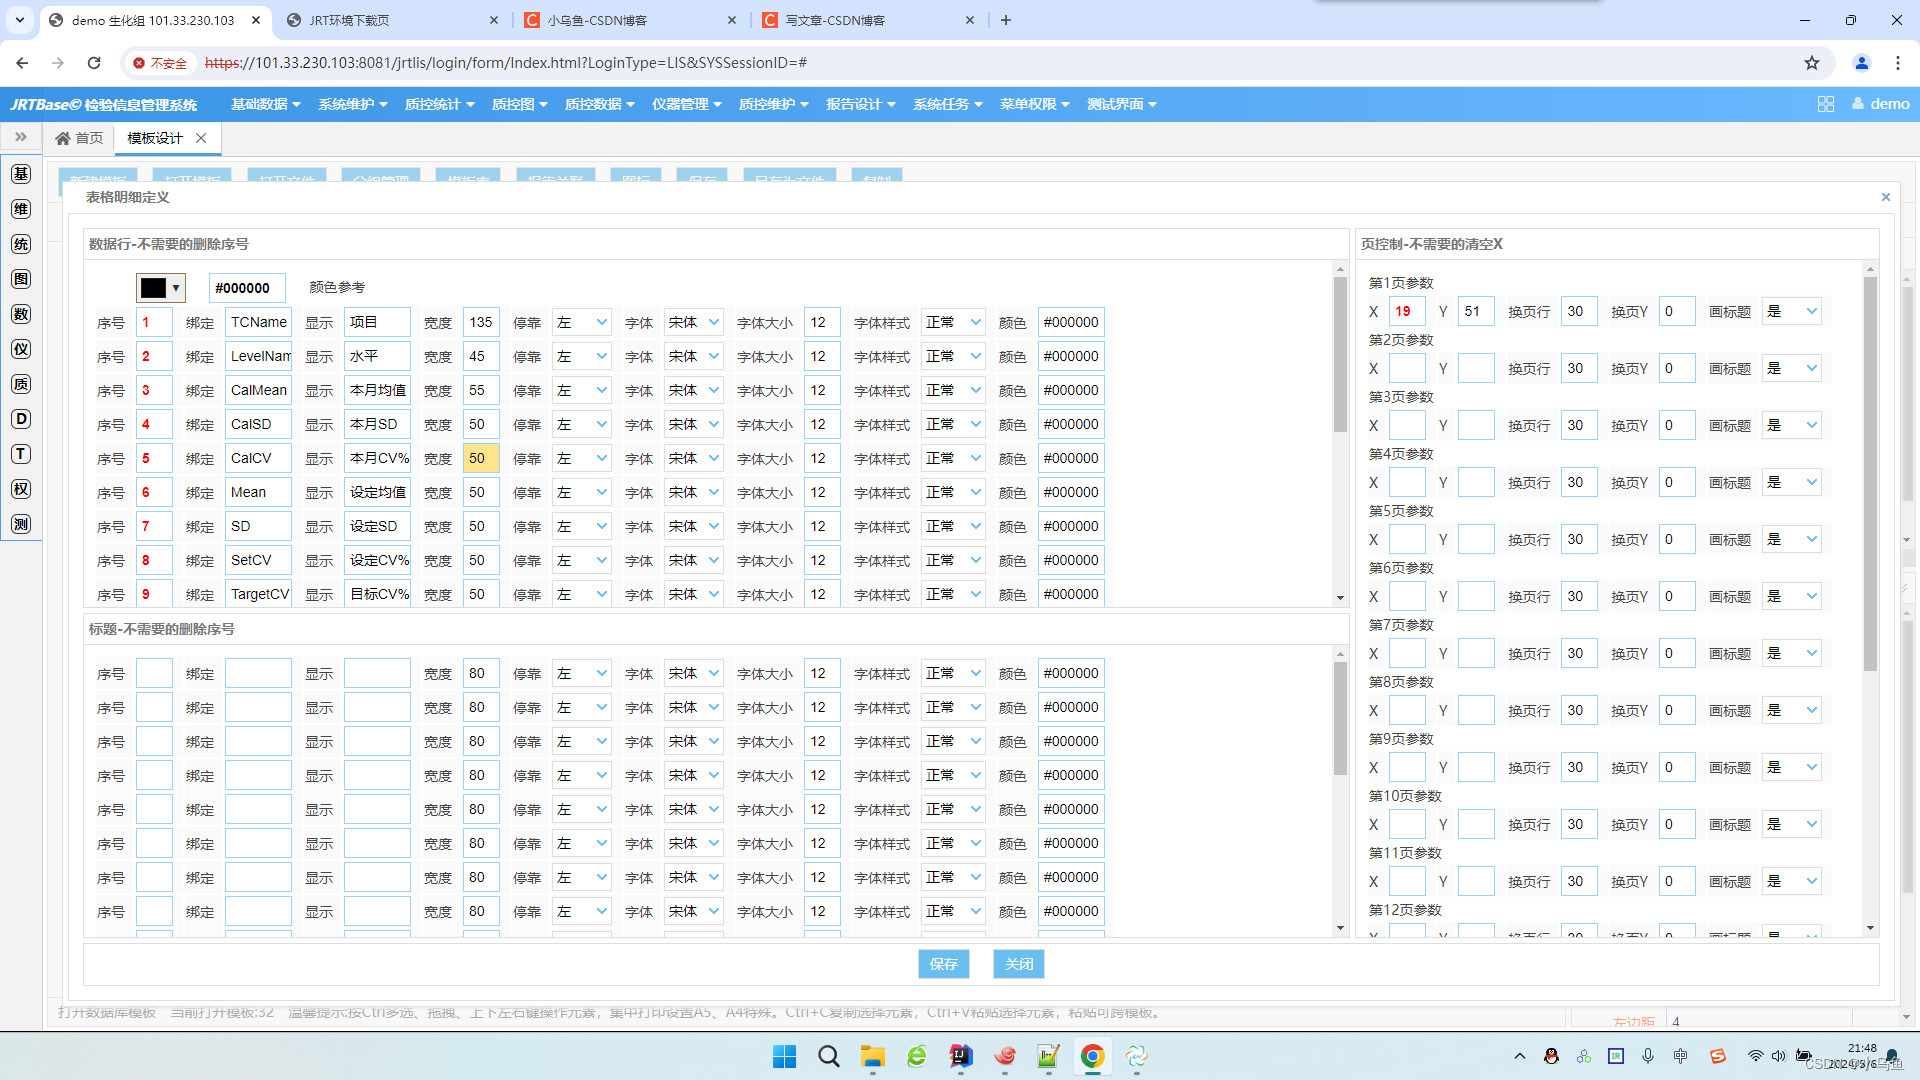Open 质控图 menu

coord(519,104)
